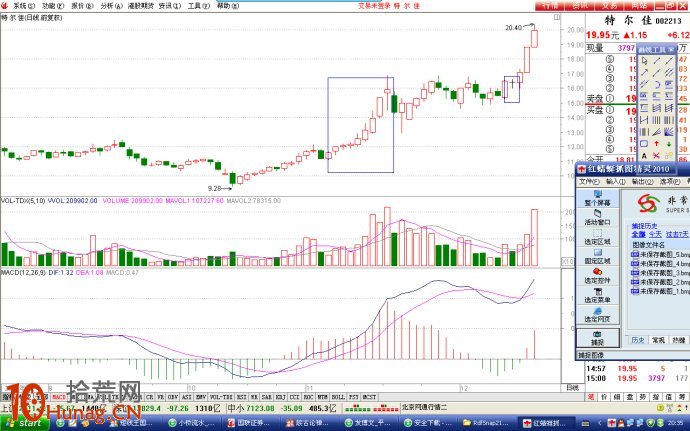Open the 功能(F) menu
This screenshot has height=431, width=690.
coord(53,6)
